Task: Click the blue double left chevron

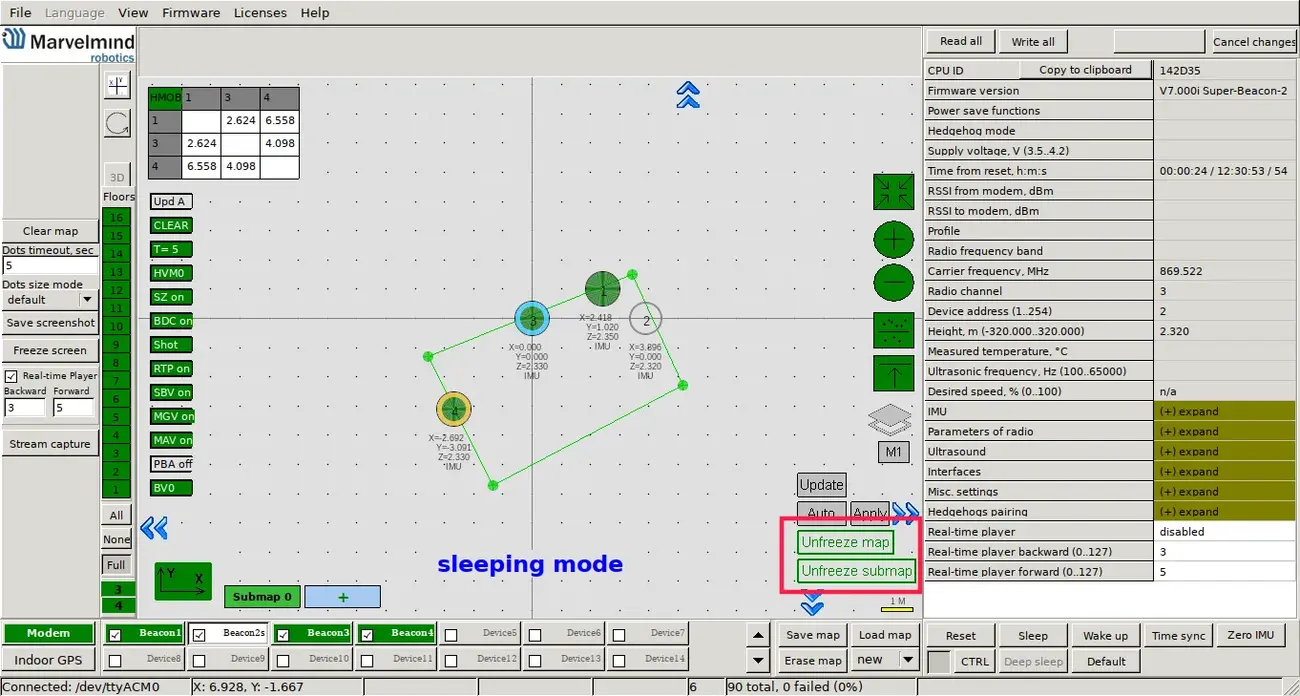Action: click(154, 527)
